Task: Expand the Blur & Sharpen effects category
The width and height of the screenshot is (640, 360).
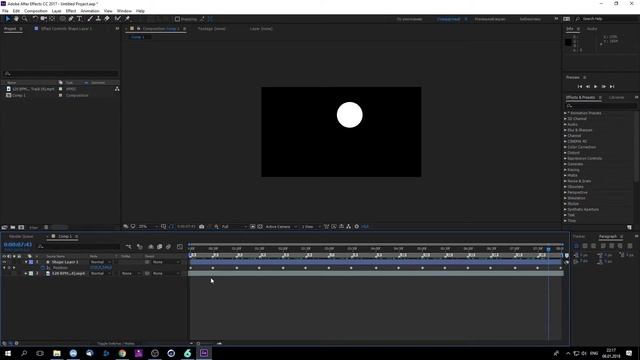Action: coord(565,130)
